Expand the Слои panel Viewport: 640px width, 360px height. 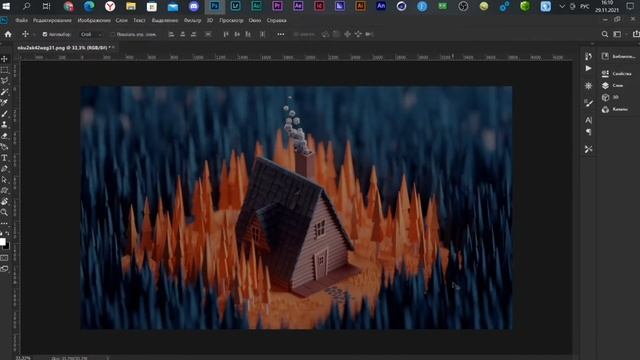coord(613,85)
